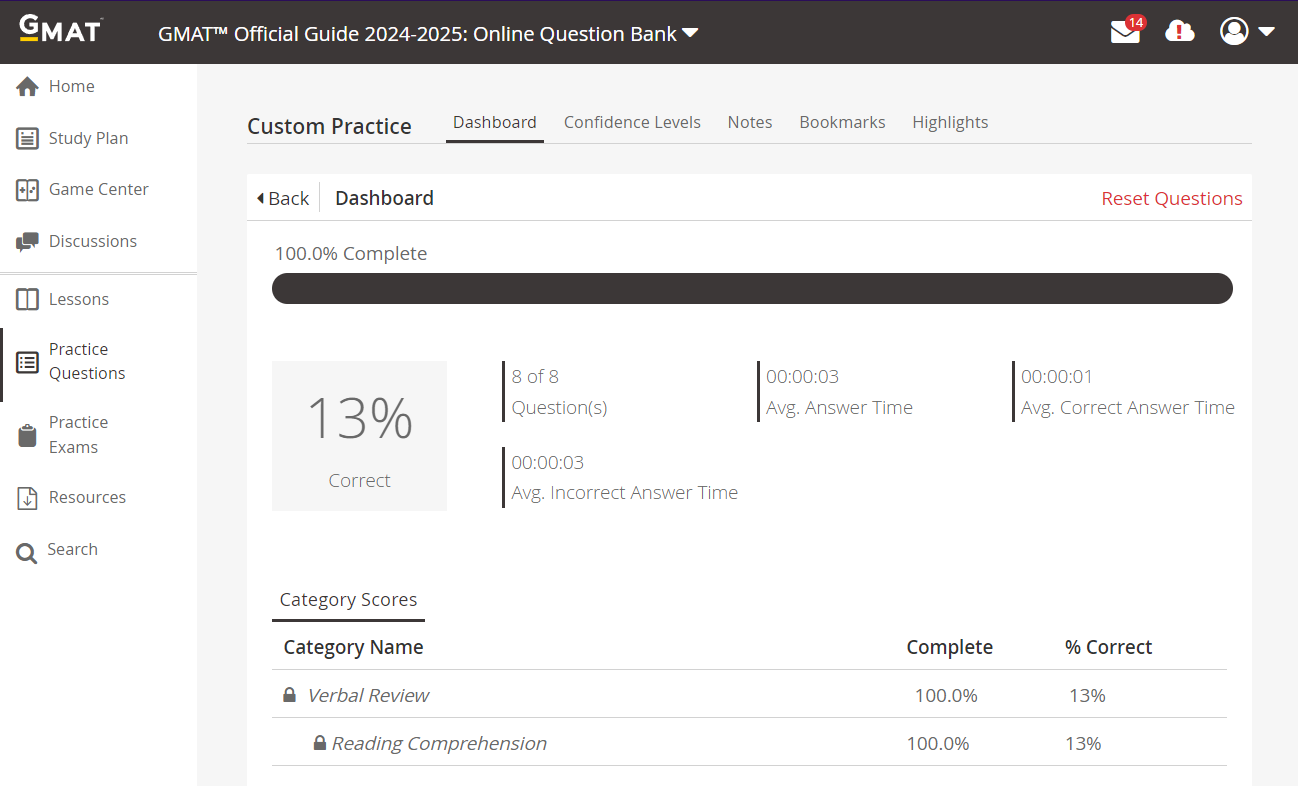Click the 100% complete progress bar
1298x786 pixels.
pos(752,288)
